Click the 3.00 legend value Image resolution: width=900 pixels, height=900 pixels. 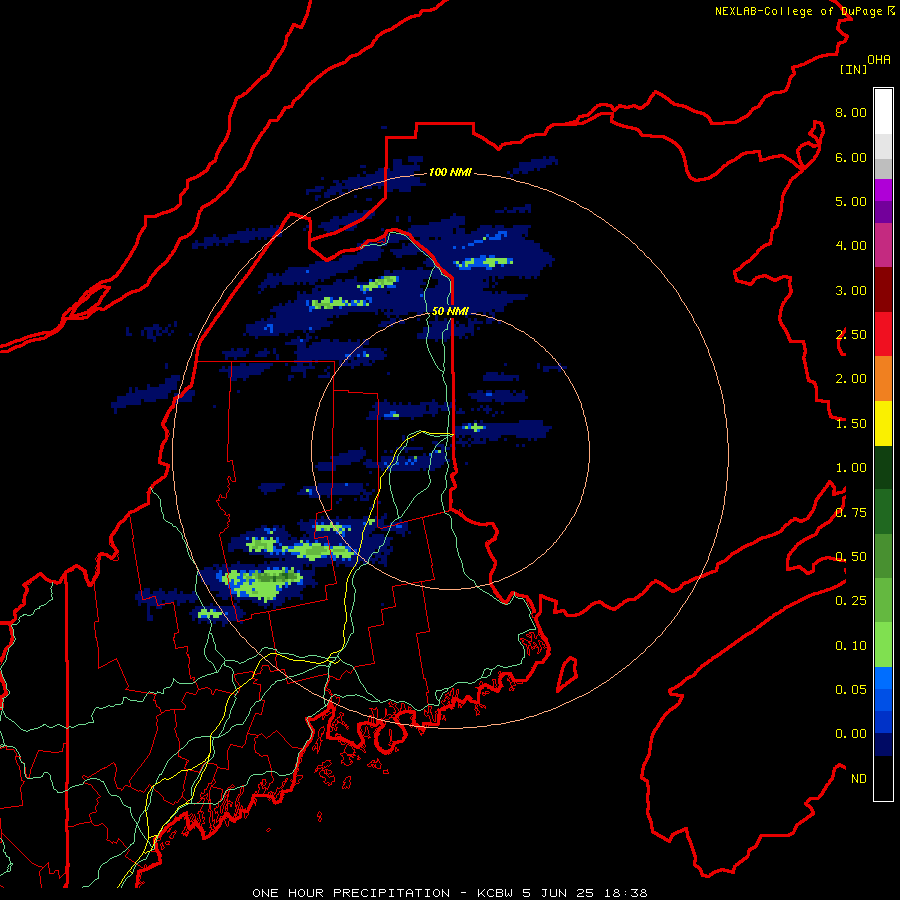tap(851, 290)
